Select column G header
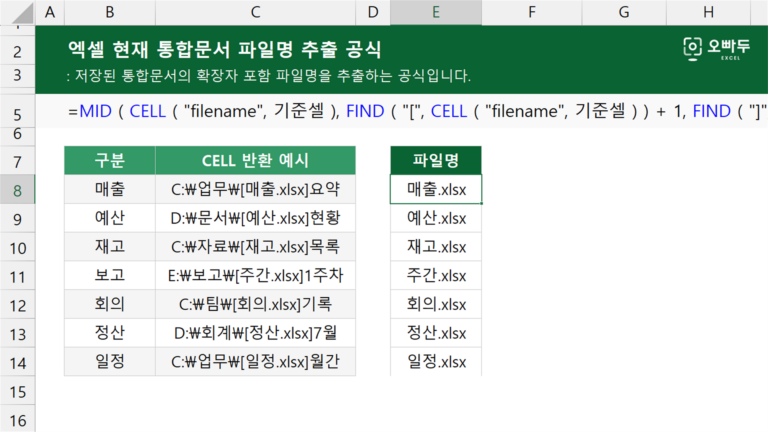 coord(624,12)
